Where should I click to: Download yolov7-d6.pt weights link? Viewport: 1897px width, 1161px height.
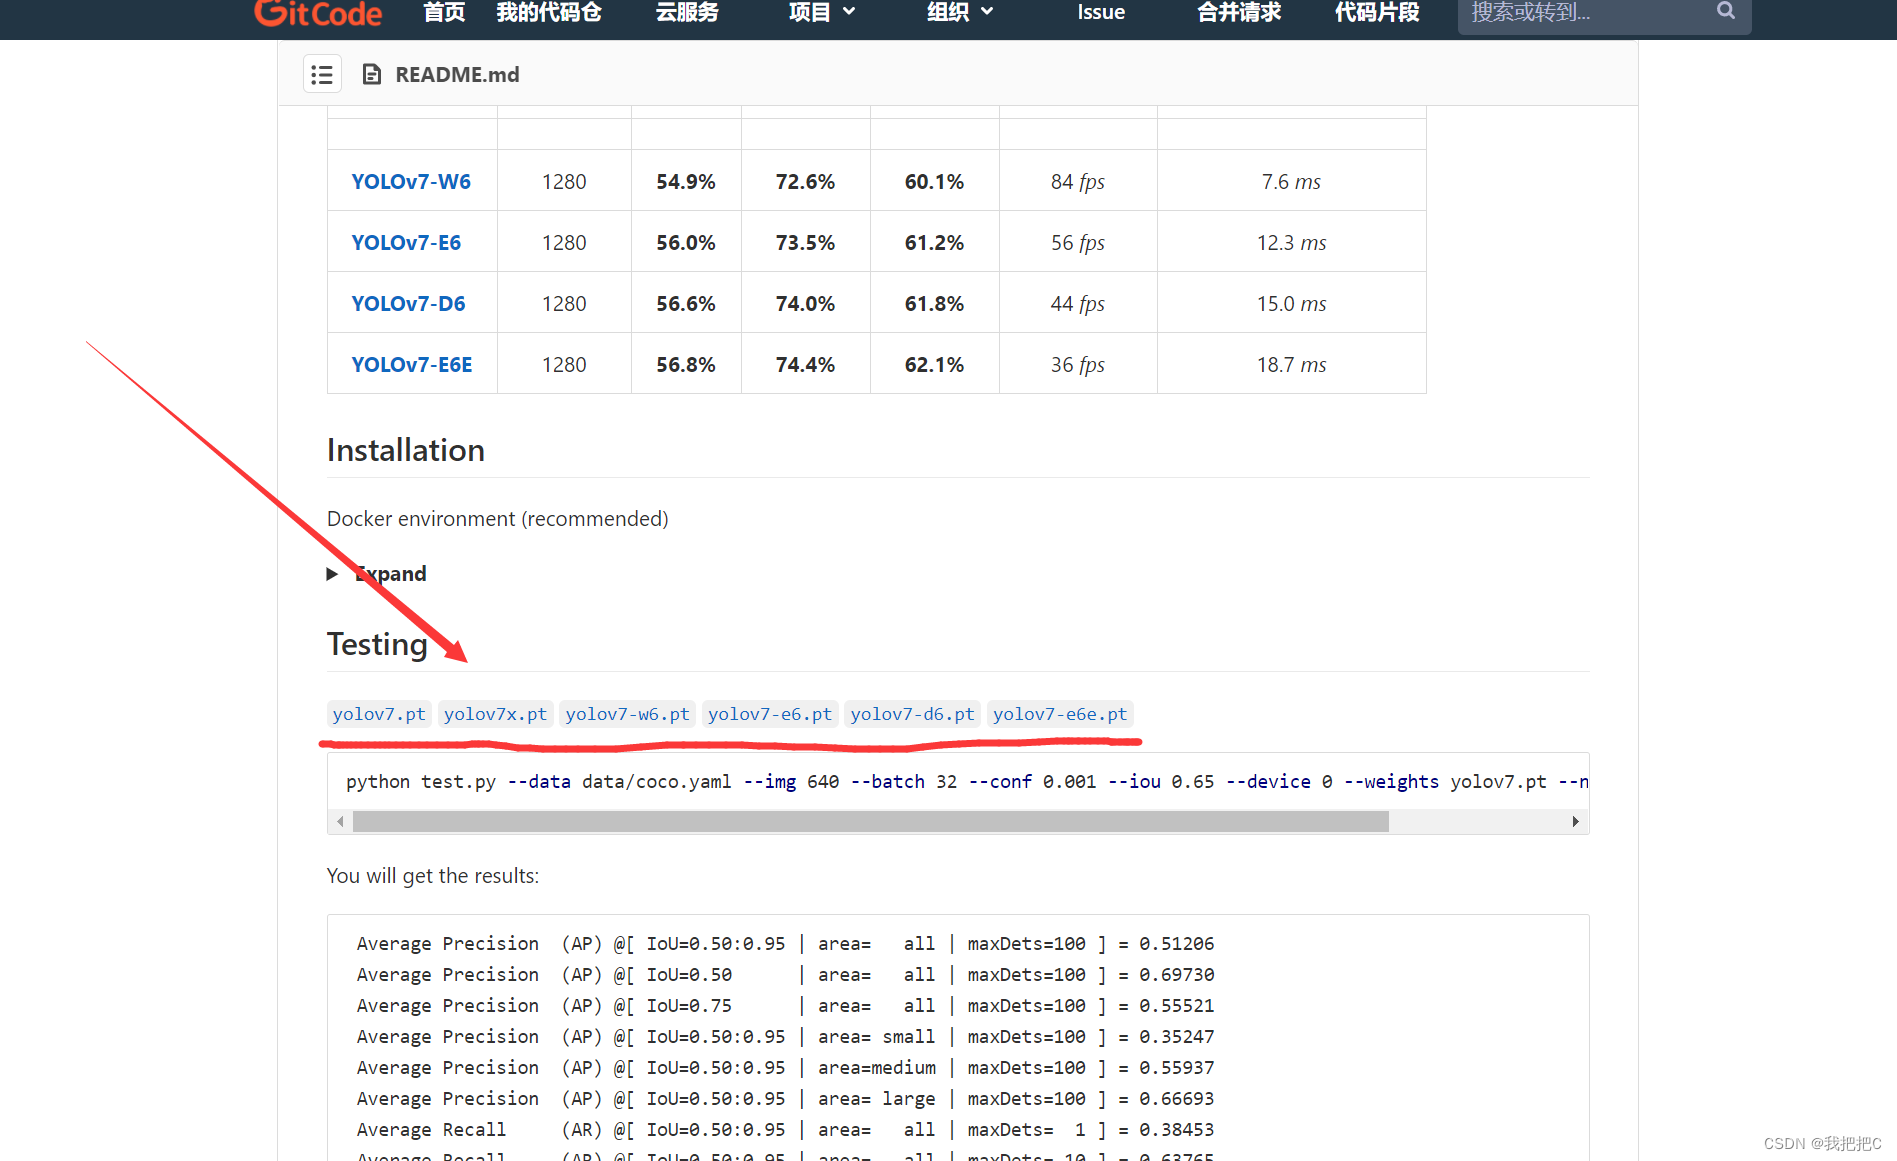click(x=912, y=714)
